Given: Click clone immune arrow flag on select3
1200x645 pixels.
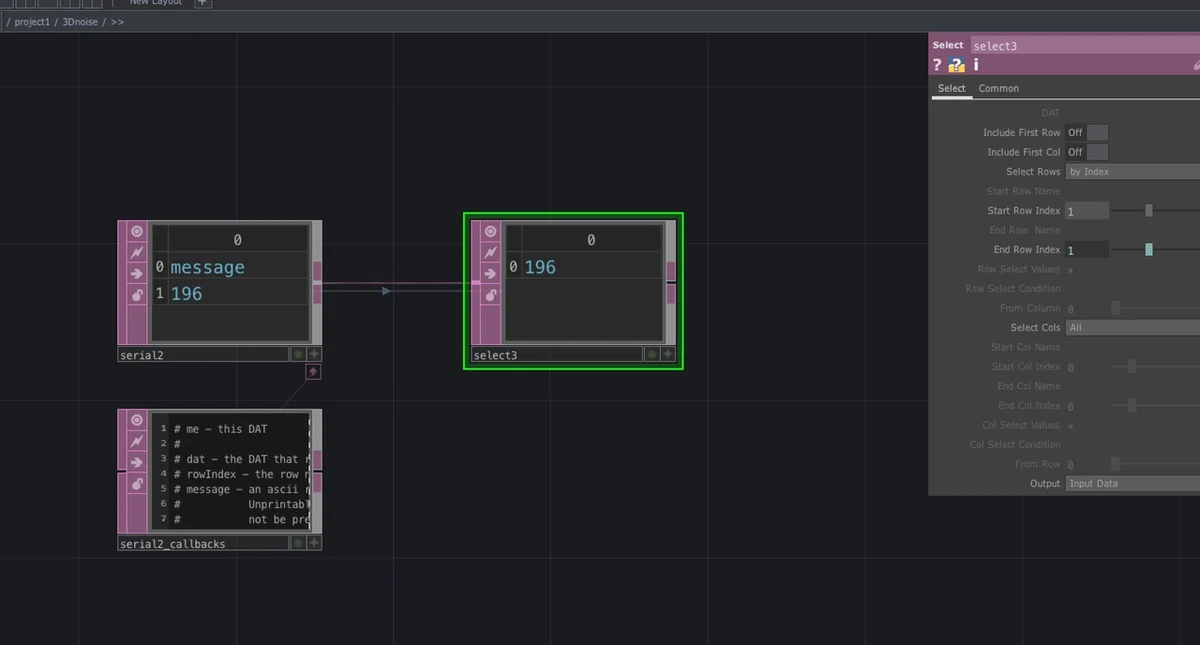Looking at the screenshot, I should pos(490,274).
